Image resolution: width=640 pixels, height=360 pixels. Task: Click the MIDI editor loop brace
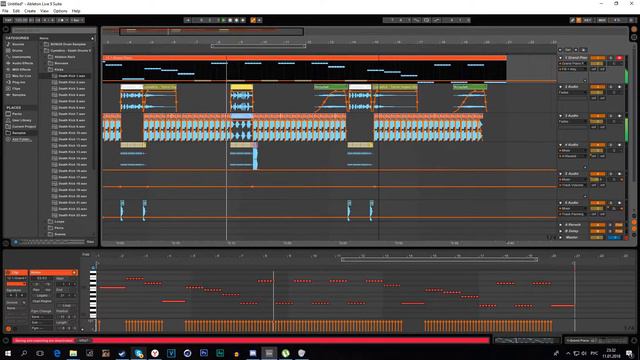[439, 259]
